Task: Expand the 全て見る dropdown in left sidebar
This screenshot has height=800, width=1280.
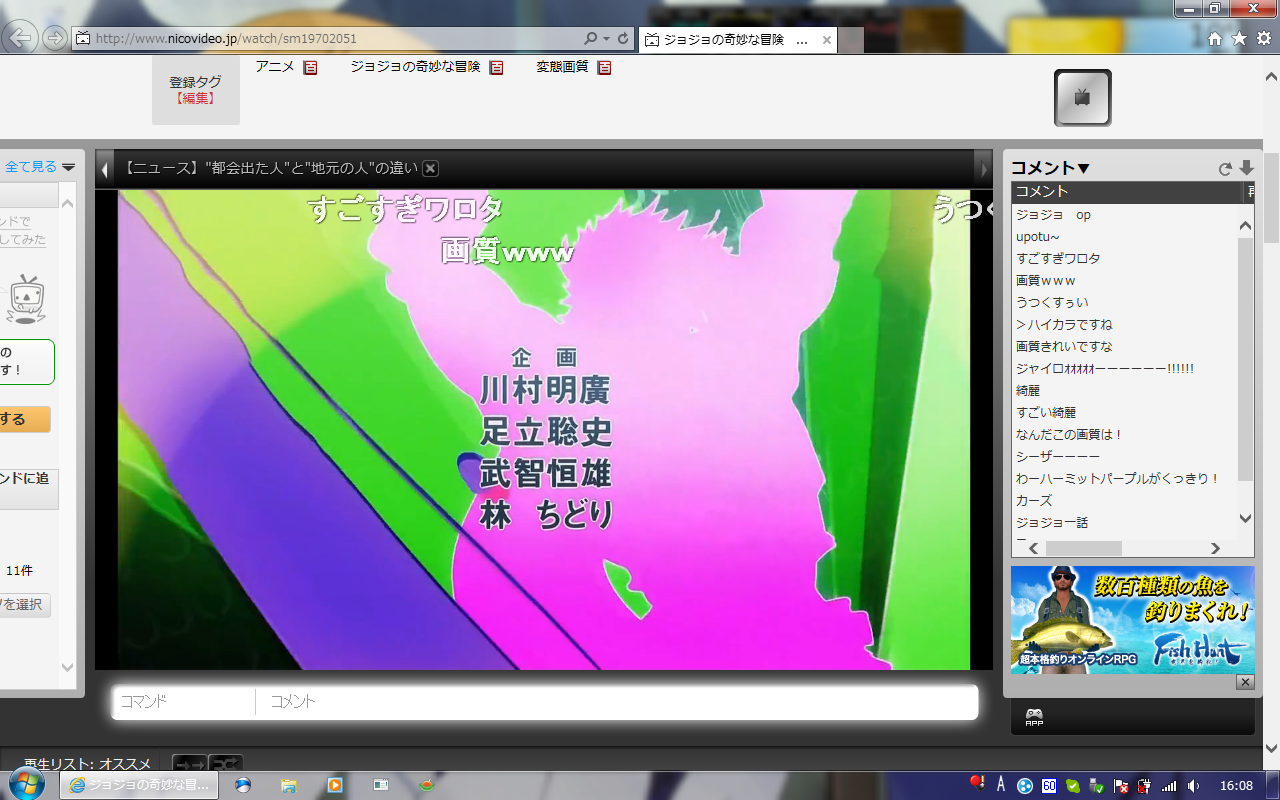Action: [x=68, y=167]
